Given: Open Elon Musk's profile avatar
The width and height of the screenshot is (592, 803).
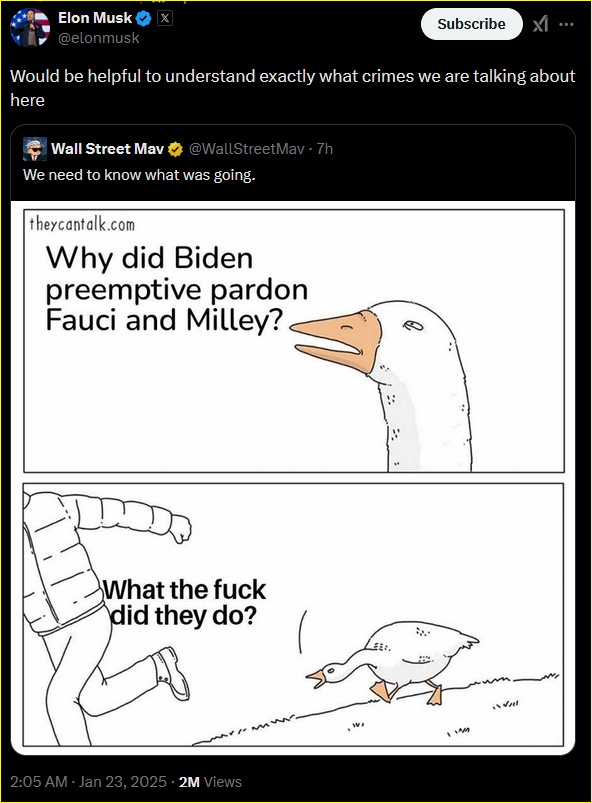Looking at the screenshot, I should tap(30, 28).
